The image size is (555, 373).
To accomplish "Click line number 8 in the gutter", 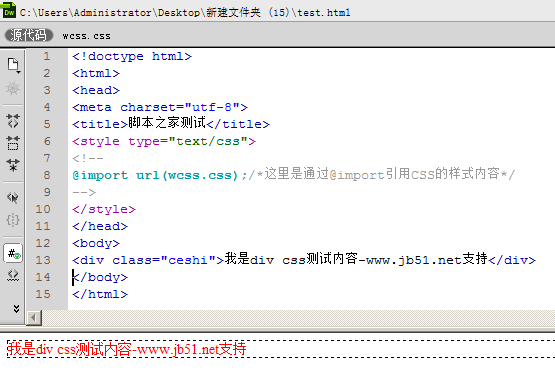I will 47,175.
